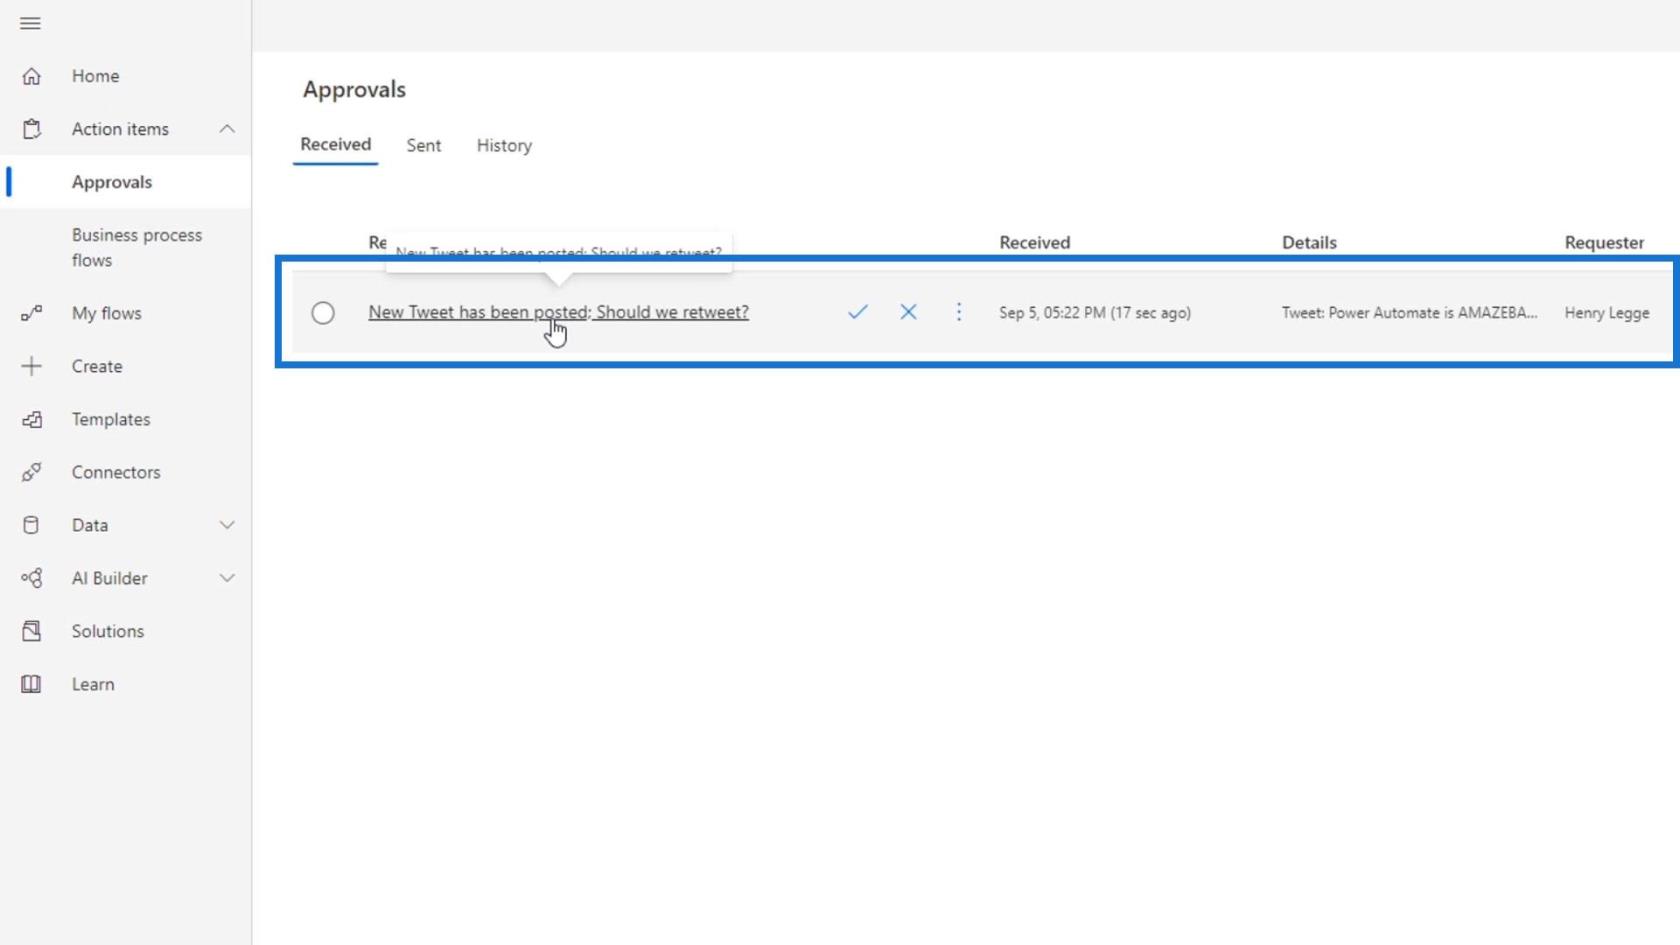
Task: Open the My flows page
Action: 106,313
